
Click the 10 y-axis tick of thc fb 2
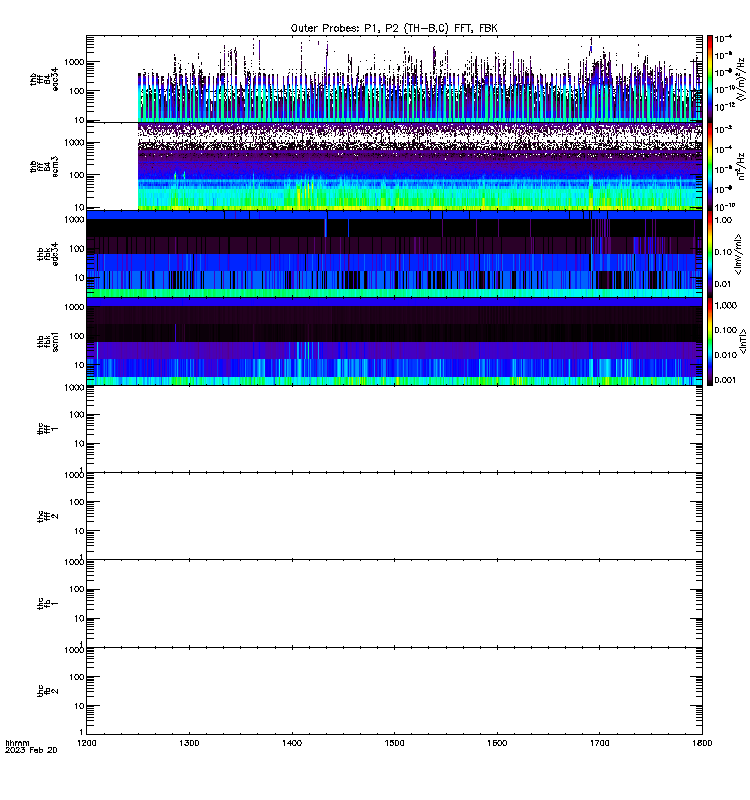[79, 706]
